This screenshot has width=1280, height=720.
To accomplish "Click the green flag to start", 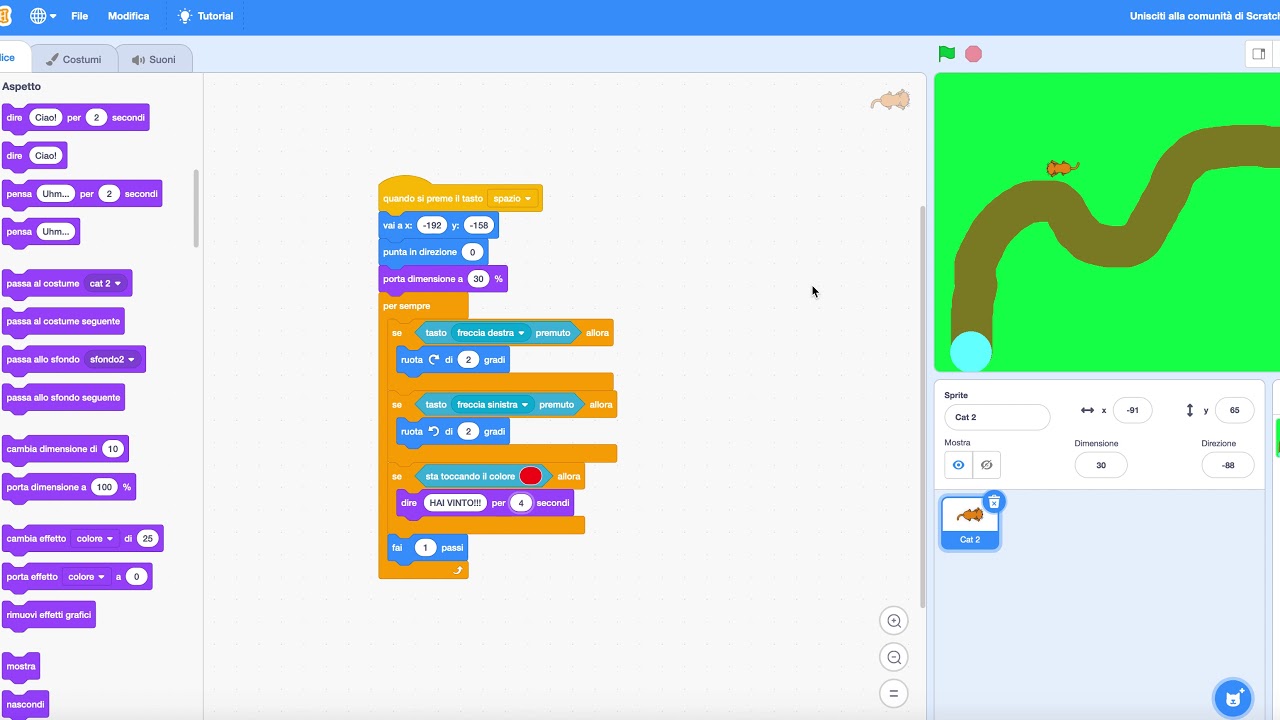I will click(x=946, y=54).
